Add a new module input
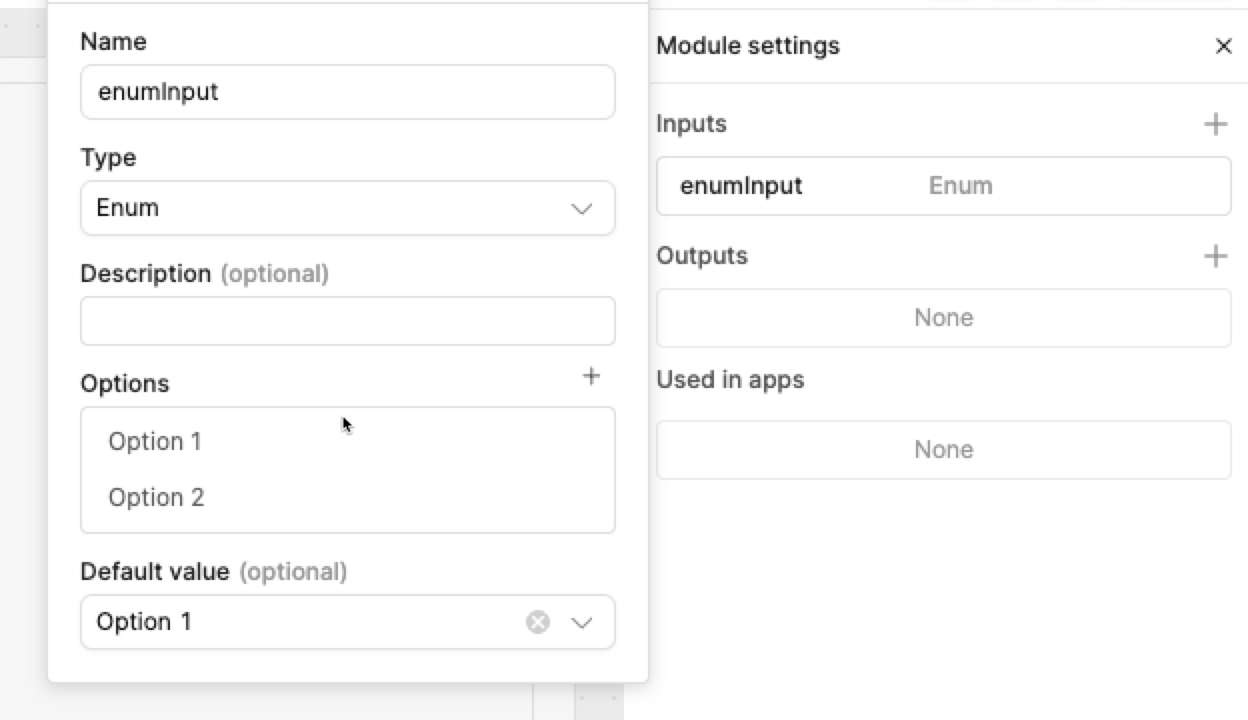 pyautogui.click(x=1215, y=124)
